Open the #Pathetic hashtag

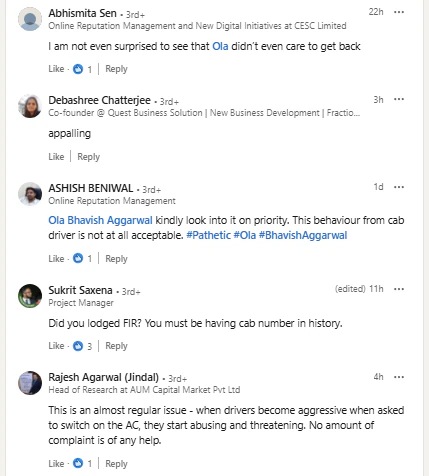[208, 235]
